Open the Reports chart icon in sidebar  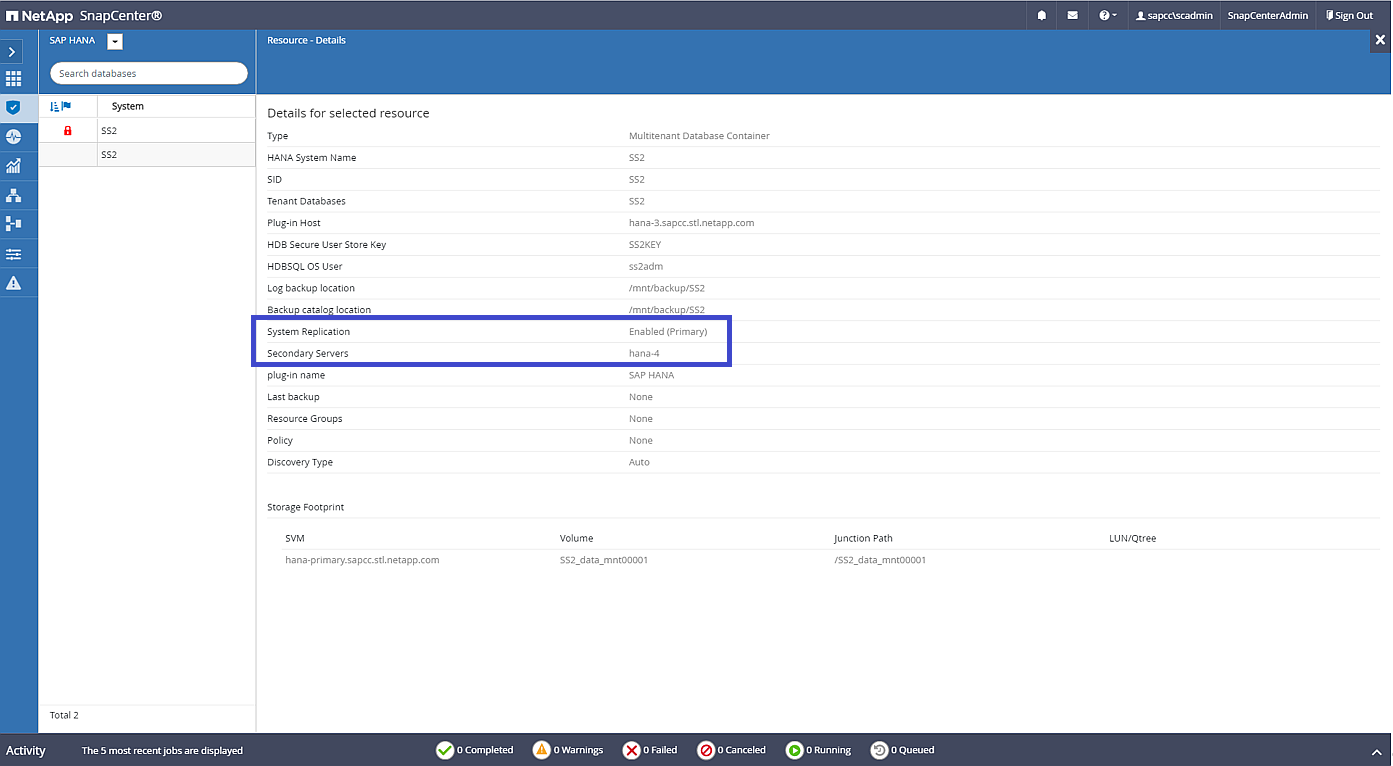[13, 166]
